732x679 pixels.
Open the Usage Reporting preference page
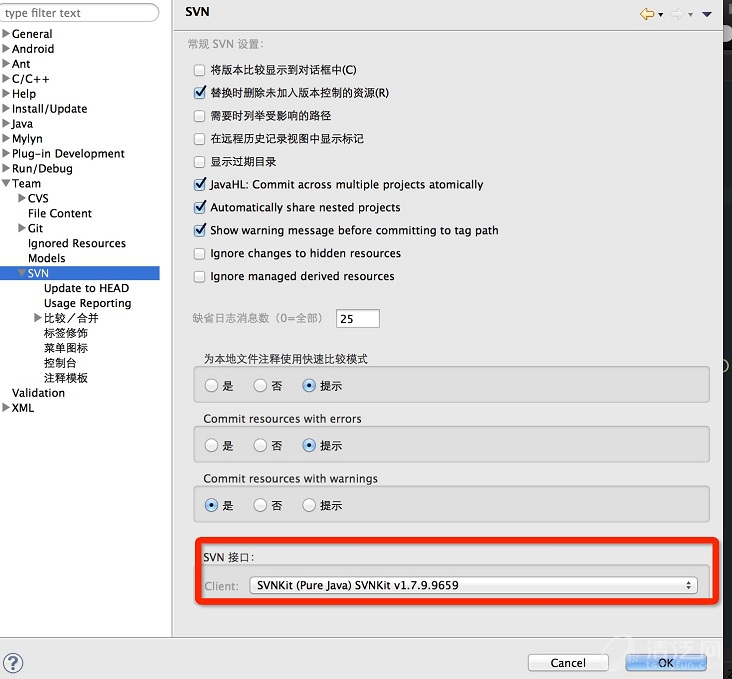point(87,303)
